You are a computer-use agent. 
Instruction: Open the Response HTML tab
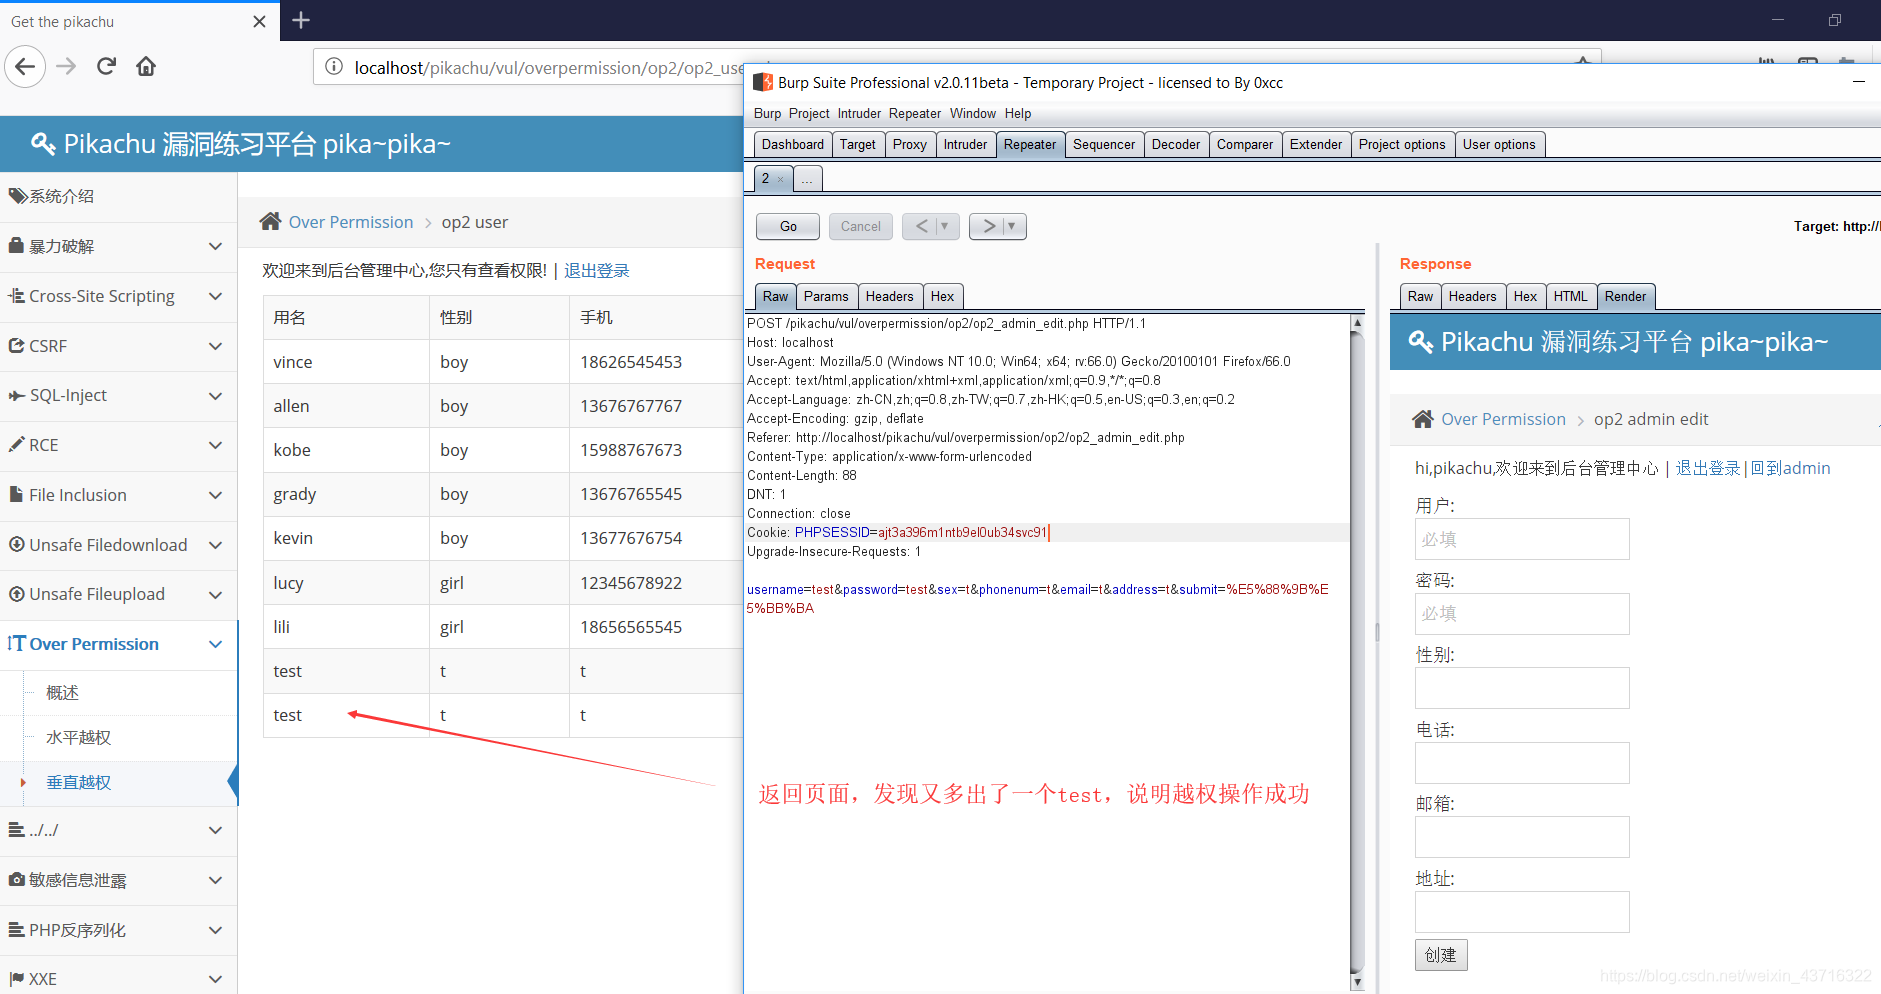pyautogui.click(x=1570, y=296)
